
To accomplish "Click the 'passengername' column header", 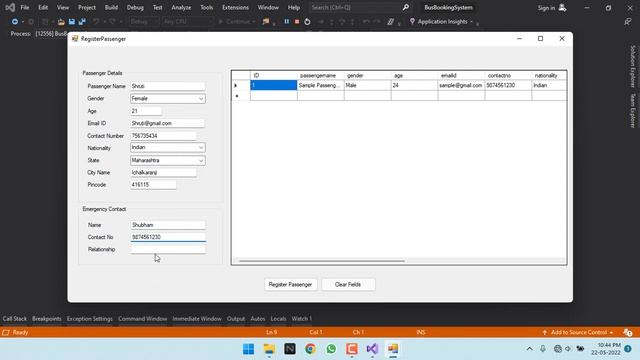I will tap(320, 76).
